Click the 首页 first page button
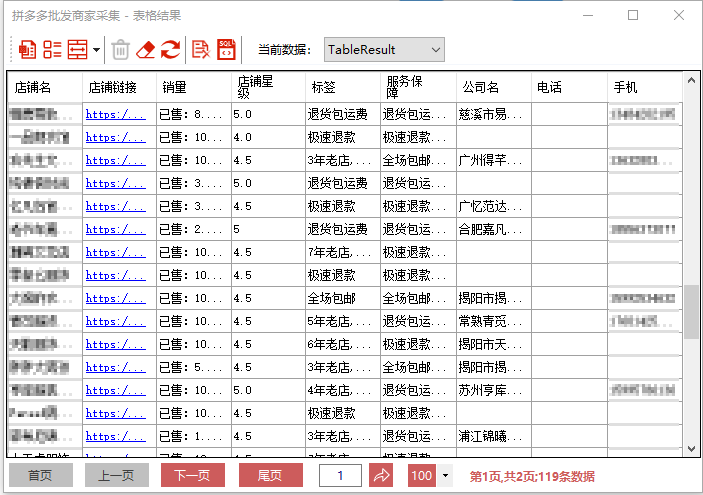 click(40, 475)
